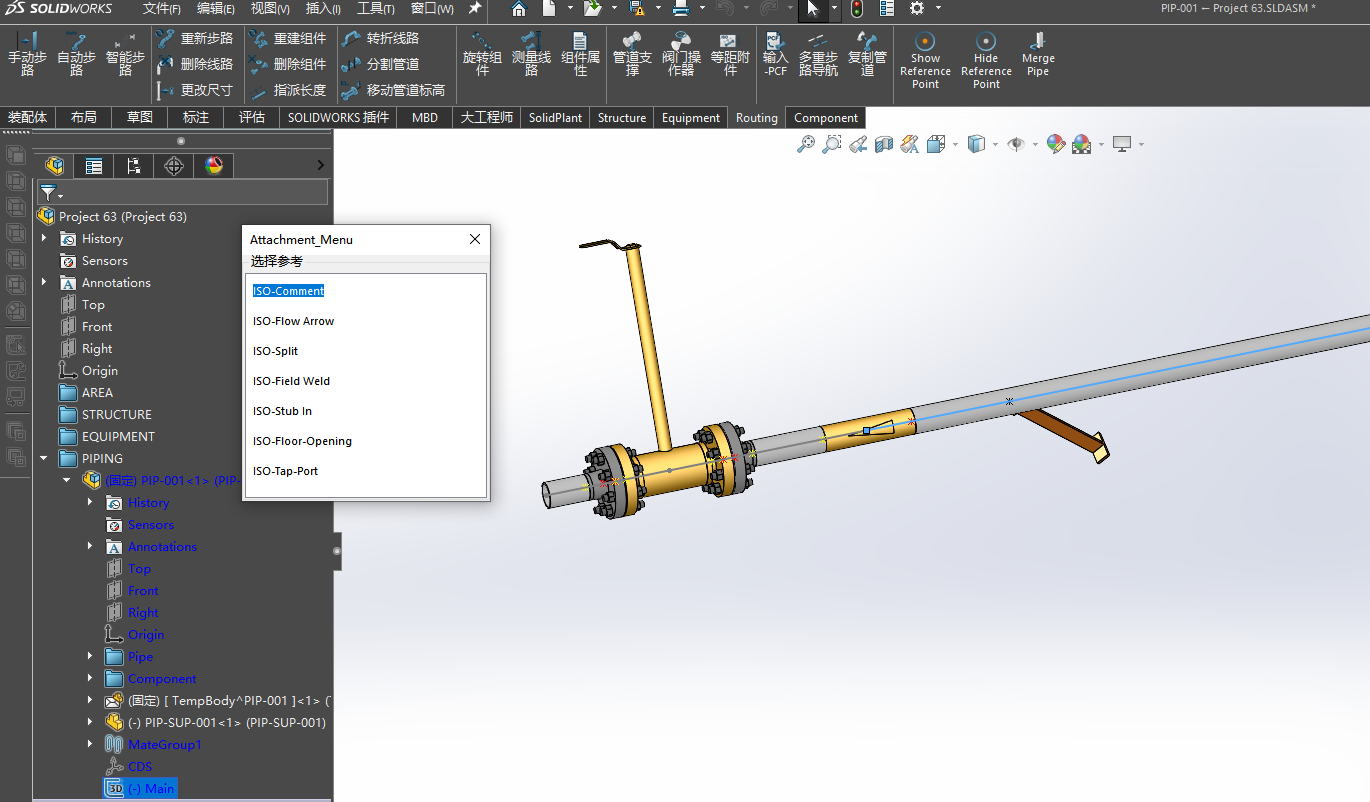Select the (-) Main 3D sketch item
Image resolution: width=1370 pixels, height=802 pixels.
click(140, 788)
